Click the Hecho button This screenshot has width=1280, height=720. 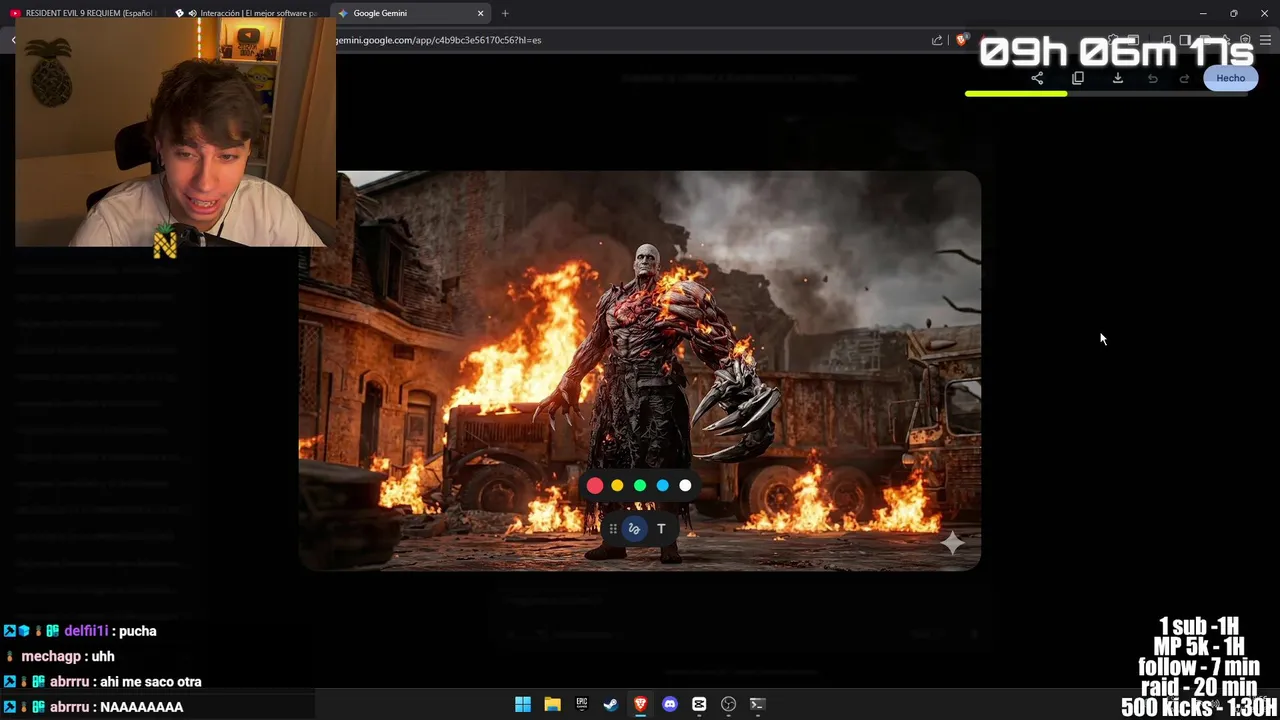click(x=1231, y=78)
